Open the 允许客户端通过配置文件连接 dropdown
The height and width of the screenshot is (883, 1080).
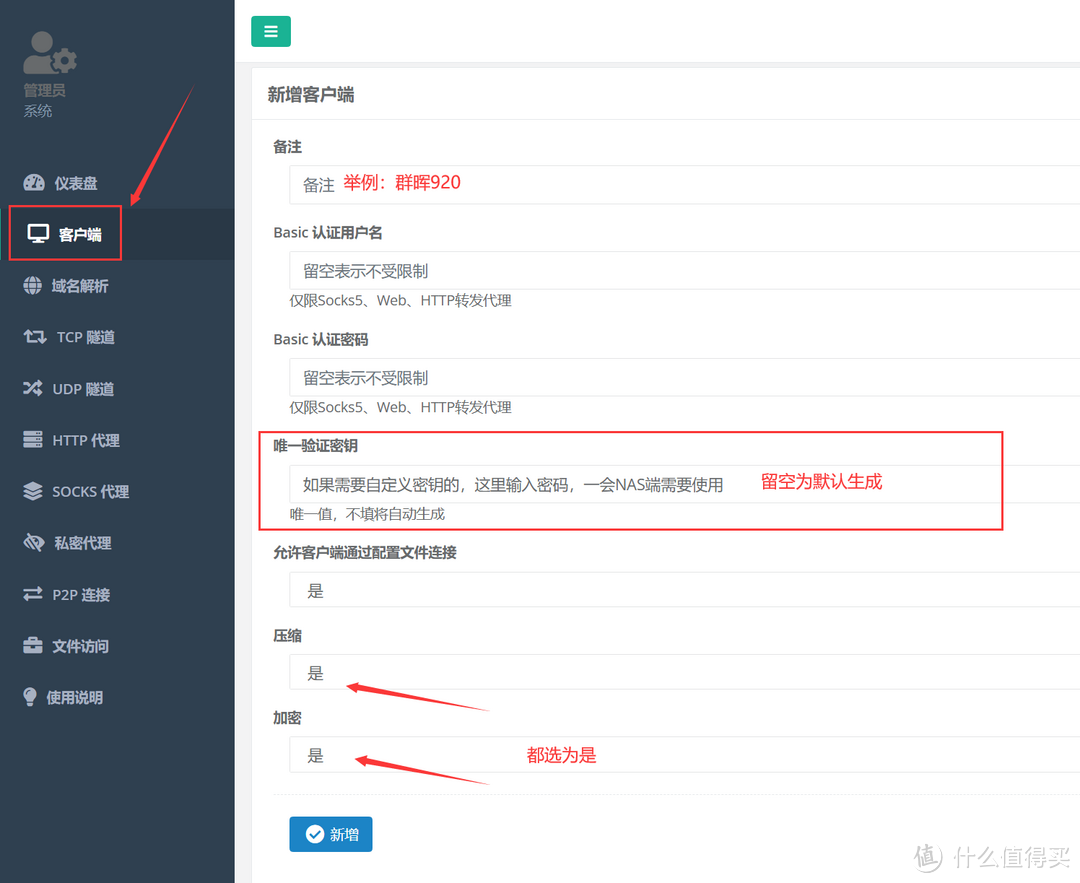click(x=660, y=590)
